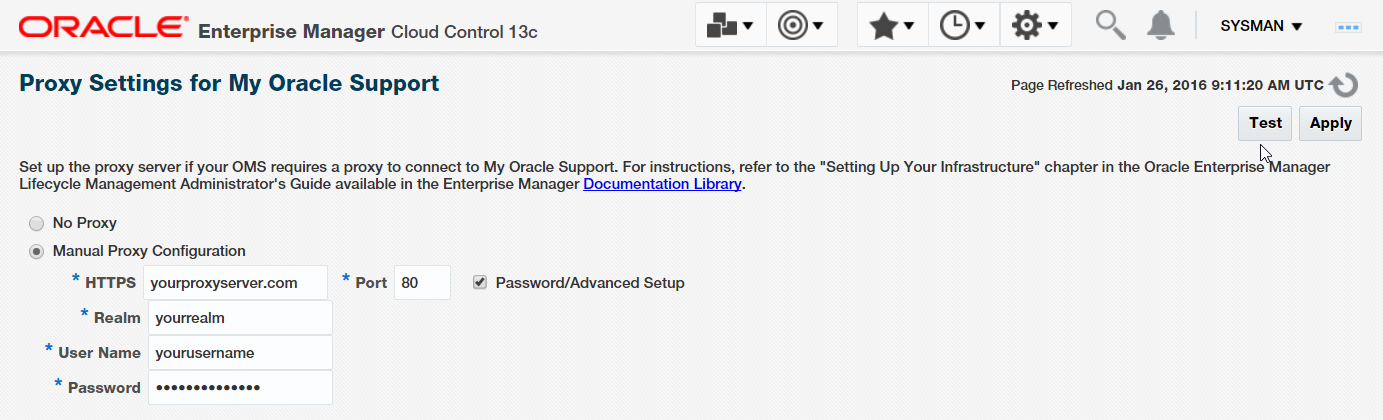Image resolution: width=1383 pixels, height=420 pixels.
Task: Click into the HTTPS proxy server field
Action: point(235,283)
